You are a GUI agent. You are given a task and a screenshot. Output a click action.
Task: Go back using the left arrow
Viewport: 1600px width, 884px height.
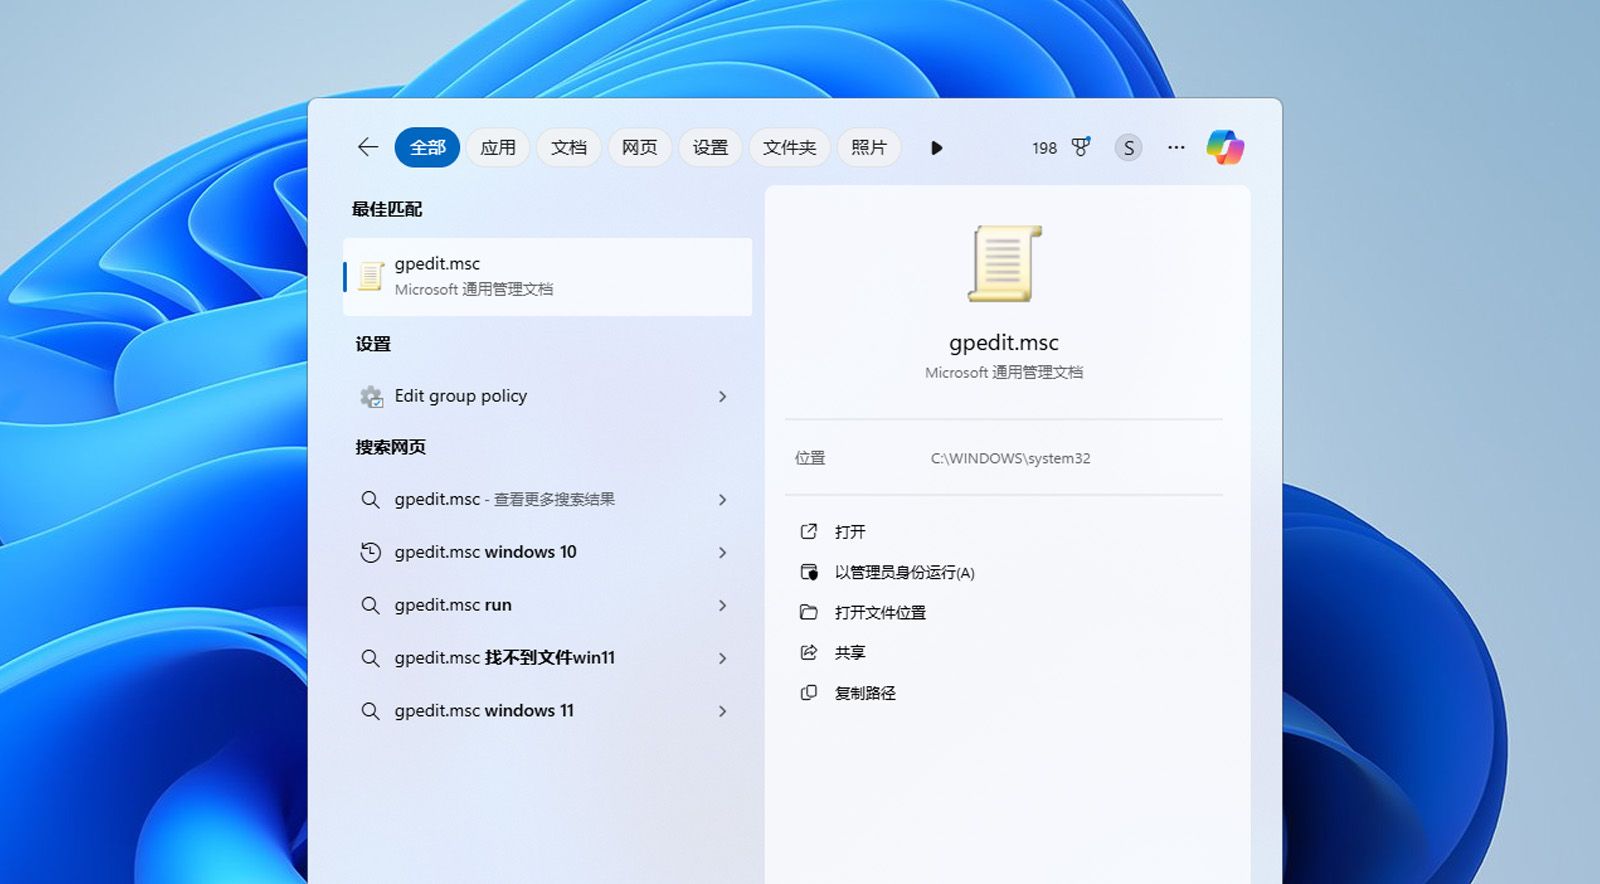pyautogui.click(x=368, y=148)
